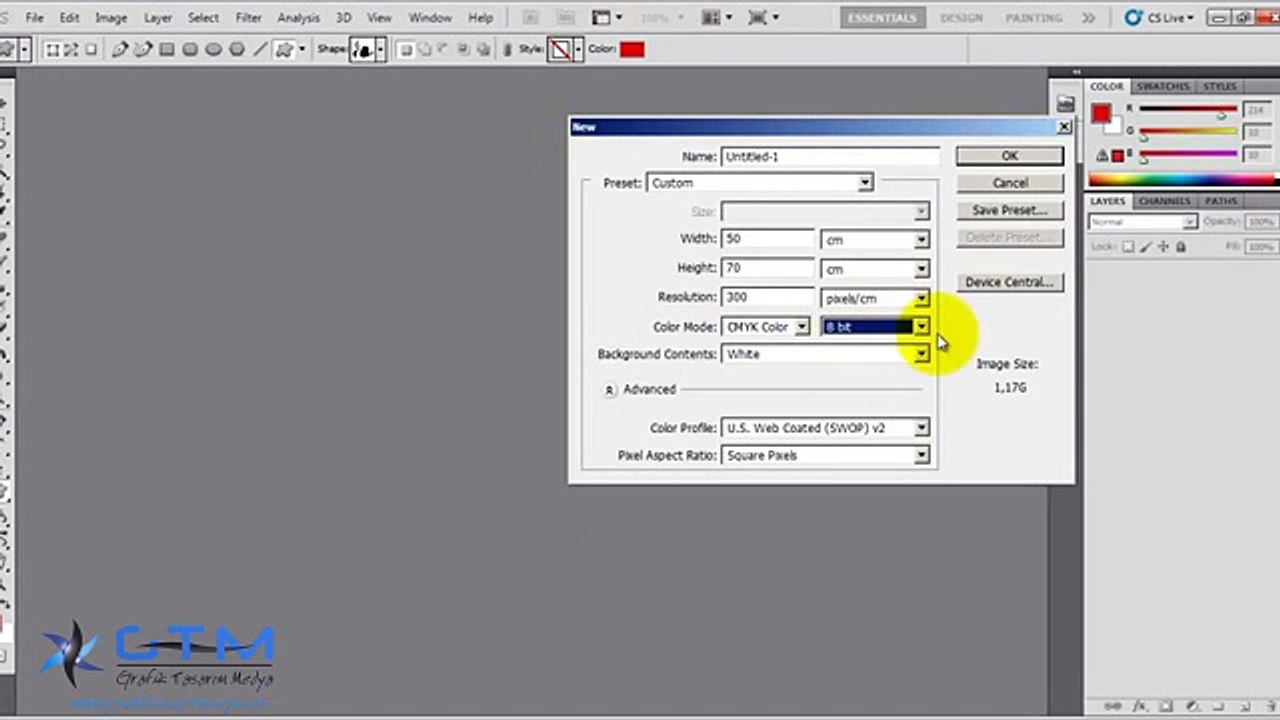Viewport: 1280px width, 720px height.
Task: Select the Polygon shape tool icon
Action: (x=237, y=49)
